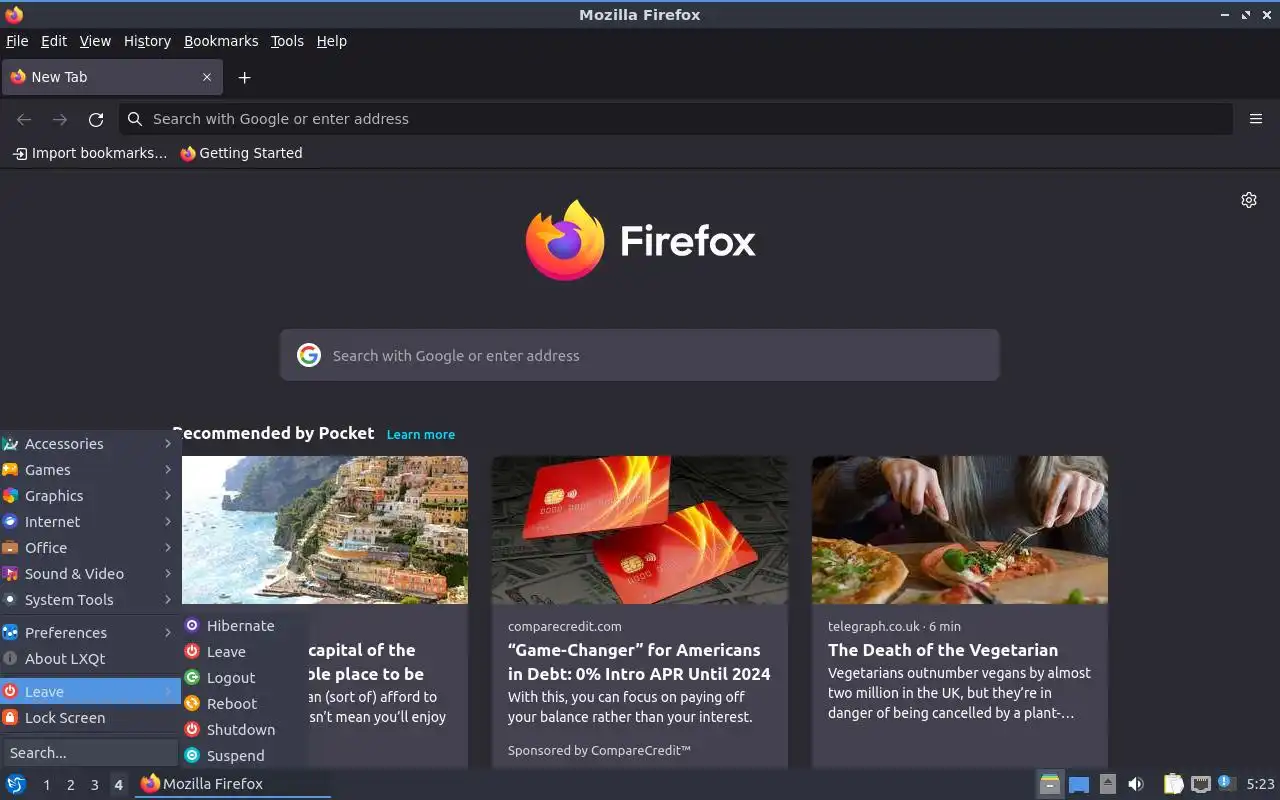
Task: Switch to desktop 3
Action: pos(94,785)
